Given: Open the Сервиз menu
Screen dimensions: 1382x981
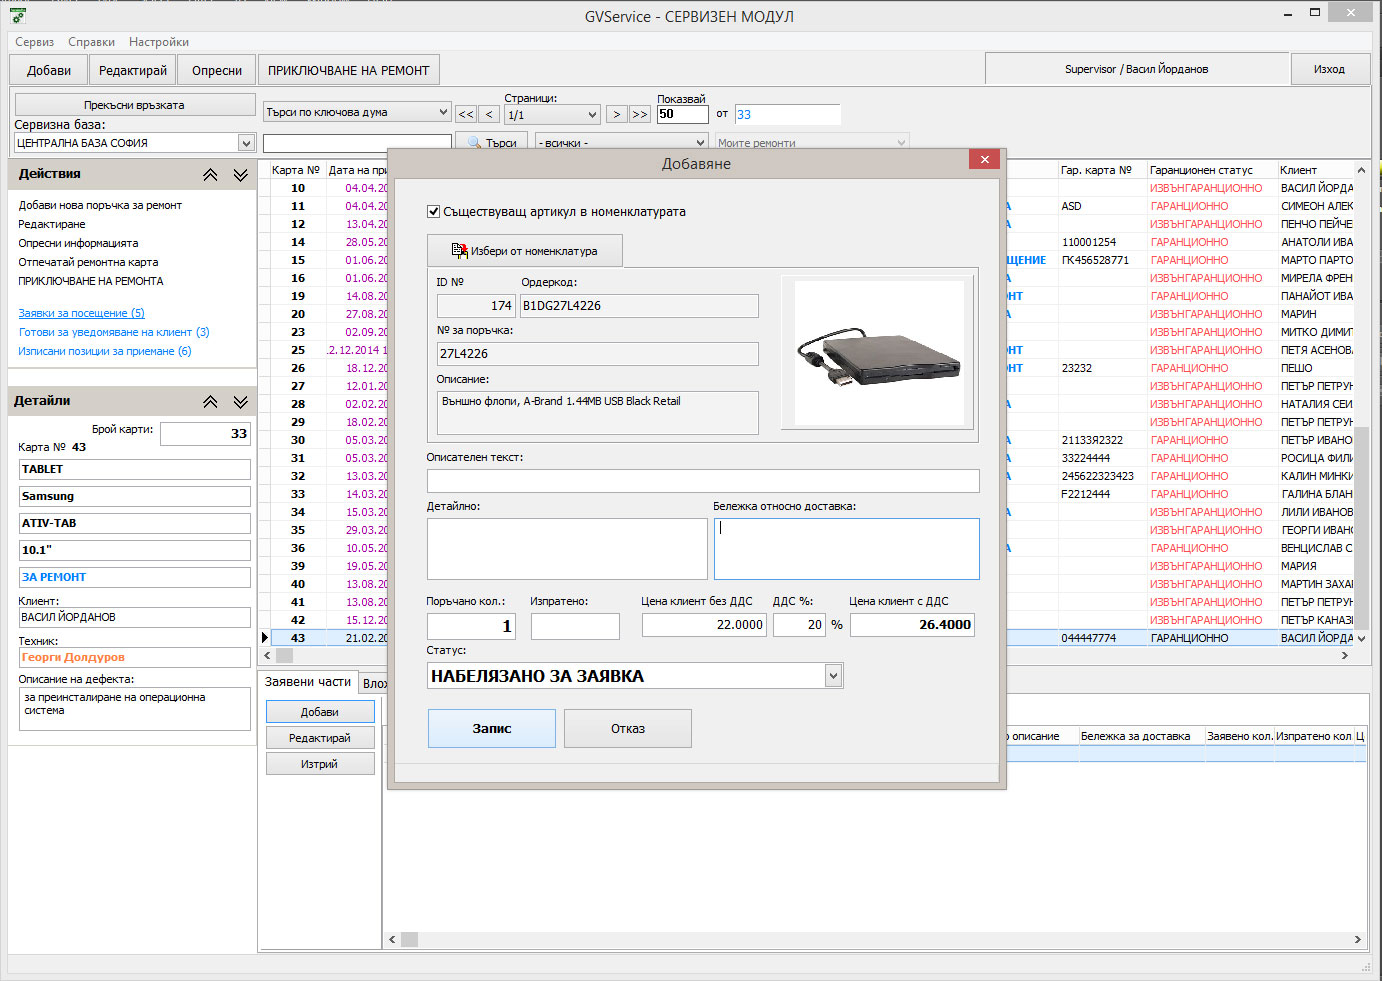Looking at the screenshot, I should [34, 42].
